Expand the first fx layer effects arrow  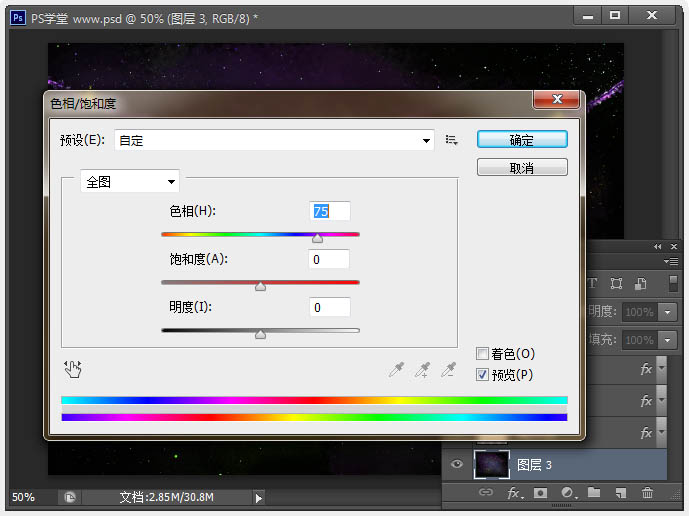click(661, 368)
